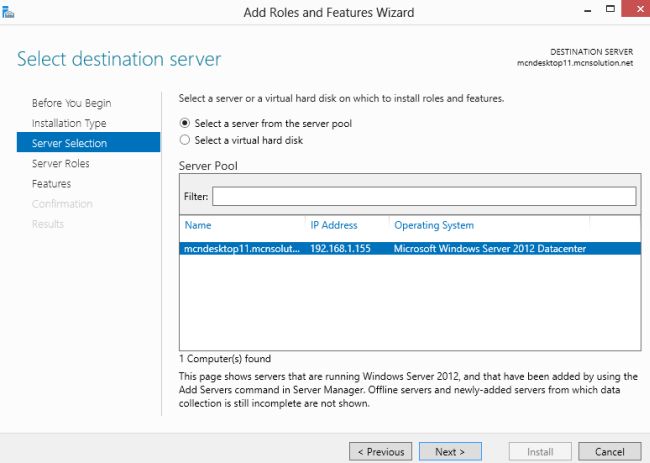Choose 'Select a server from the server pool'
Viewport: 650px width, 463px height.
[x=184, y=123]
